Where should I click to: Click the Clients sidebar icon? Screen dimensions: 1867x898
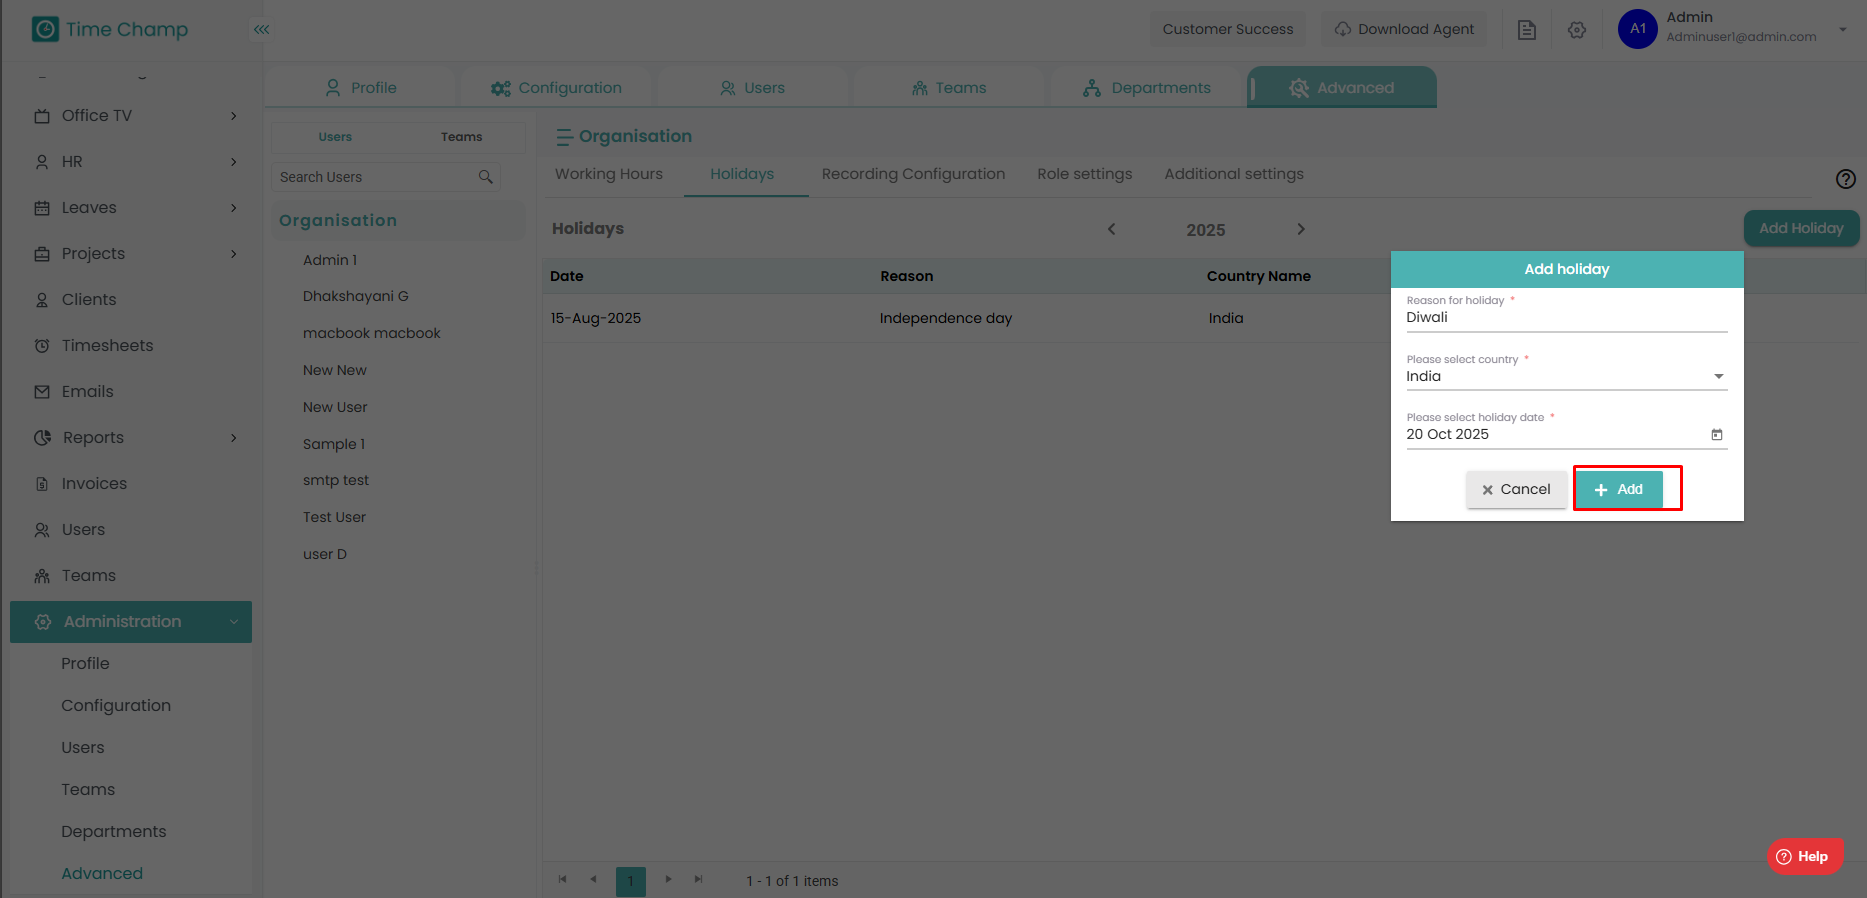[42, 300]
